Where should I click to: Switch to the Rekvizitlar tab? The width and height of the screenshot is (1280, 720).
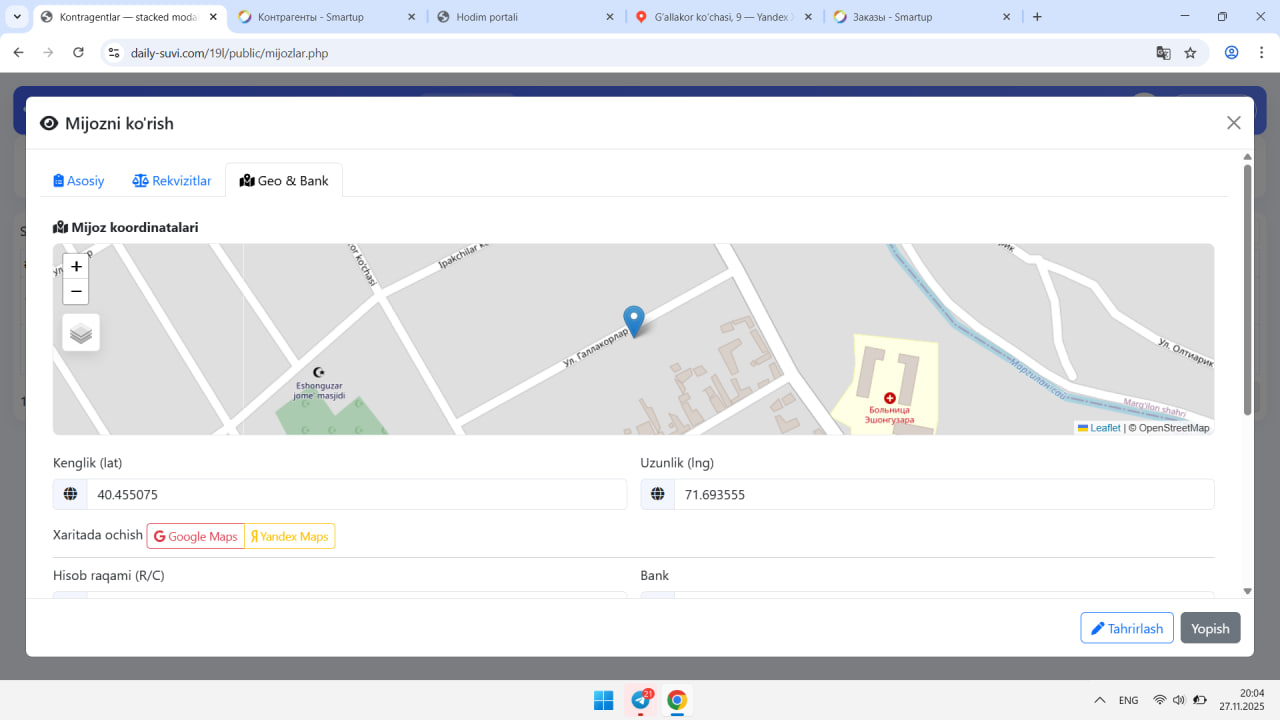click(x=172, y=181)
